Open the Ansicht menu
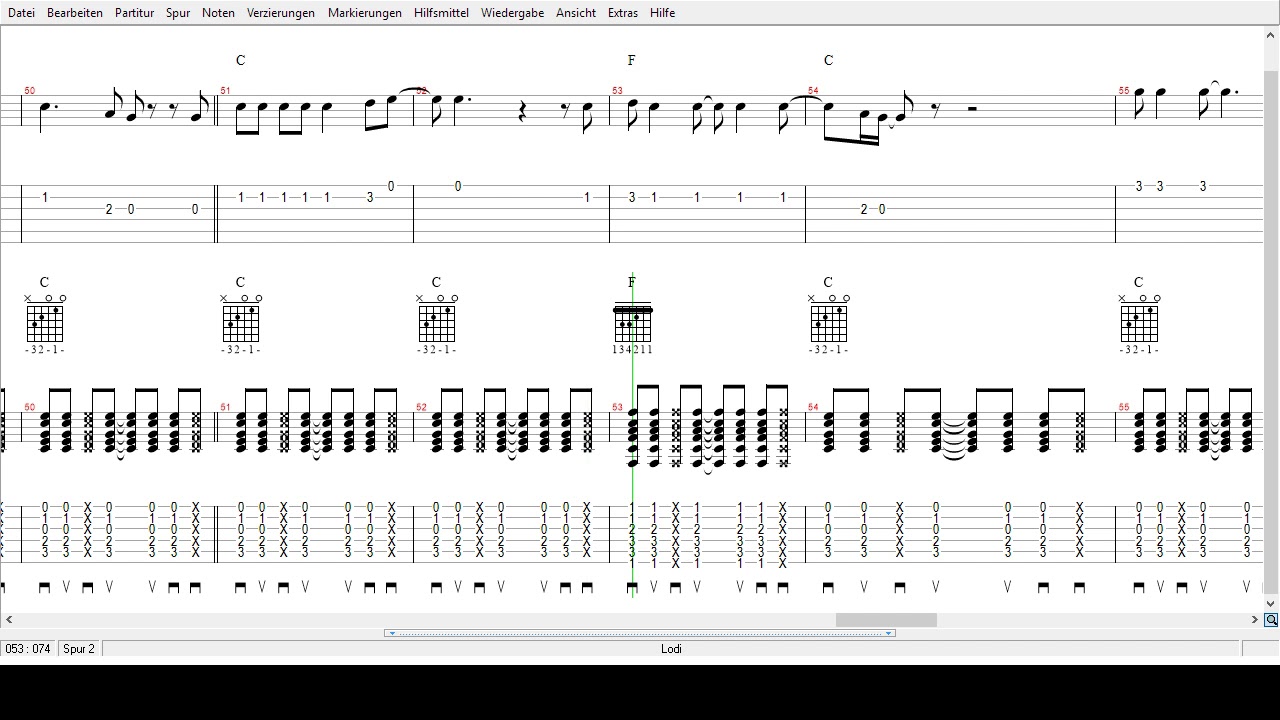The width and height of the screenshot is (1280, 720). pos(576,13)
